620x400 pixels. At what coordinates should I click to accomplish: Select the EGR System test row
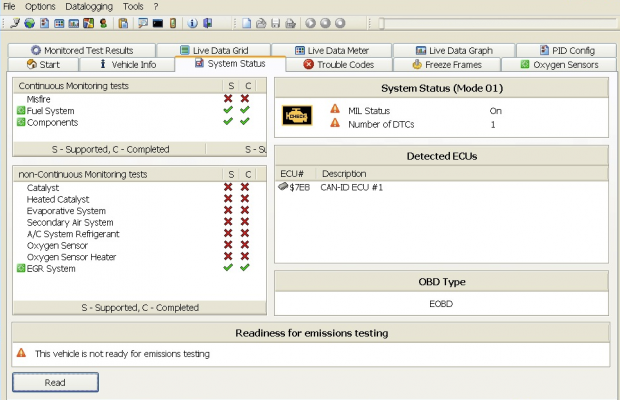50,268
